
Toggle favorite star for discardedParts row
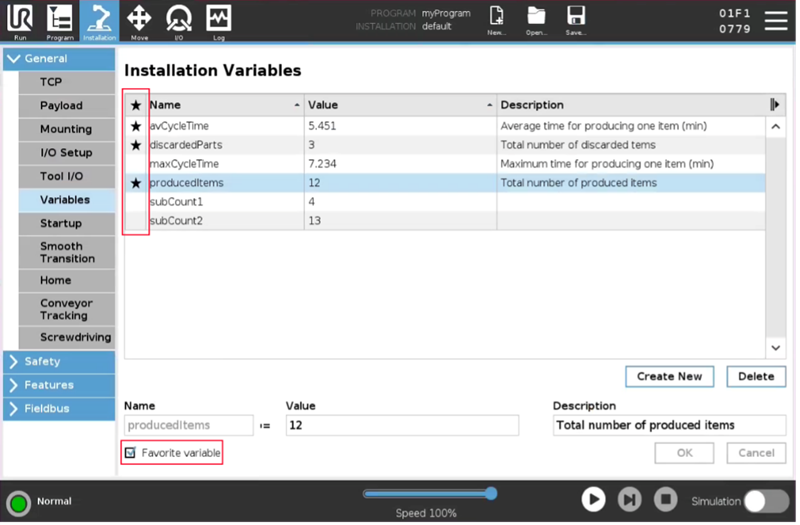pyautogui.click(x=136, y=145)
